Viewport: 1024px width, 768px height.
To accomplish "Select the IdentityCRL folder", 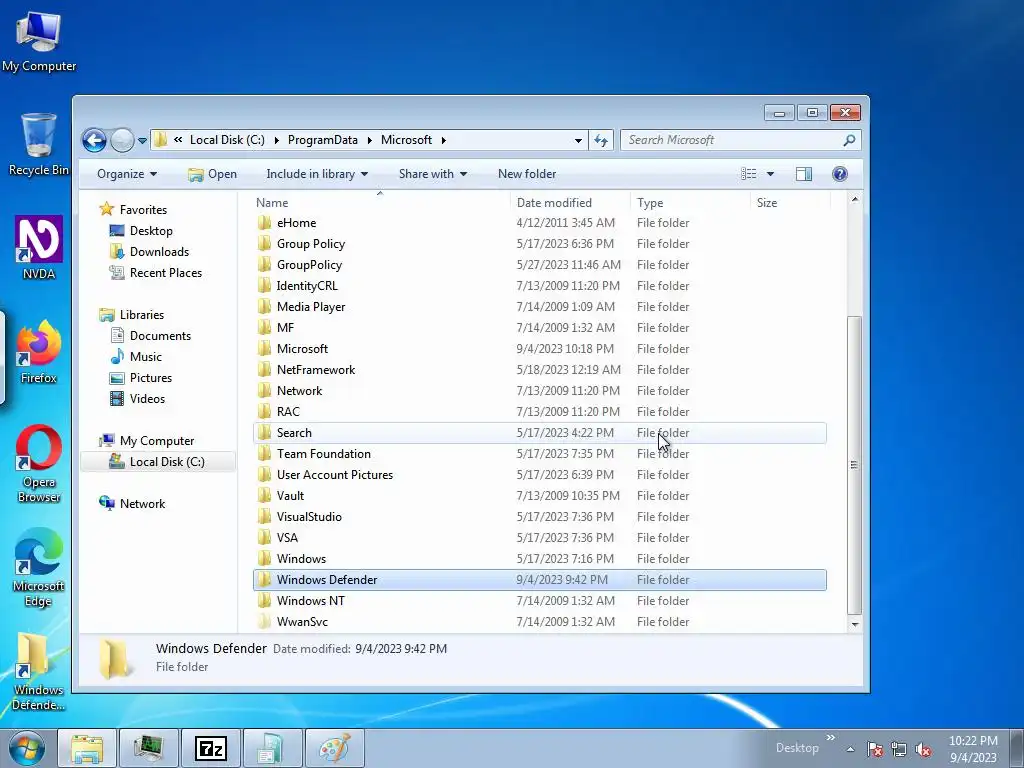I will coord(539,285).
